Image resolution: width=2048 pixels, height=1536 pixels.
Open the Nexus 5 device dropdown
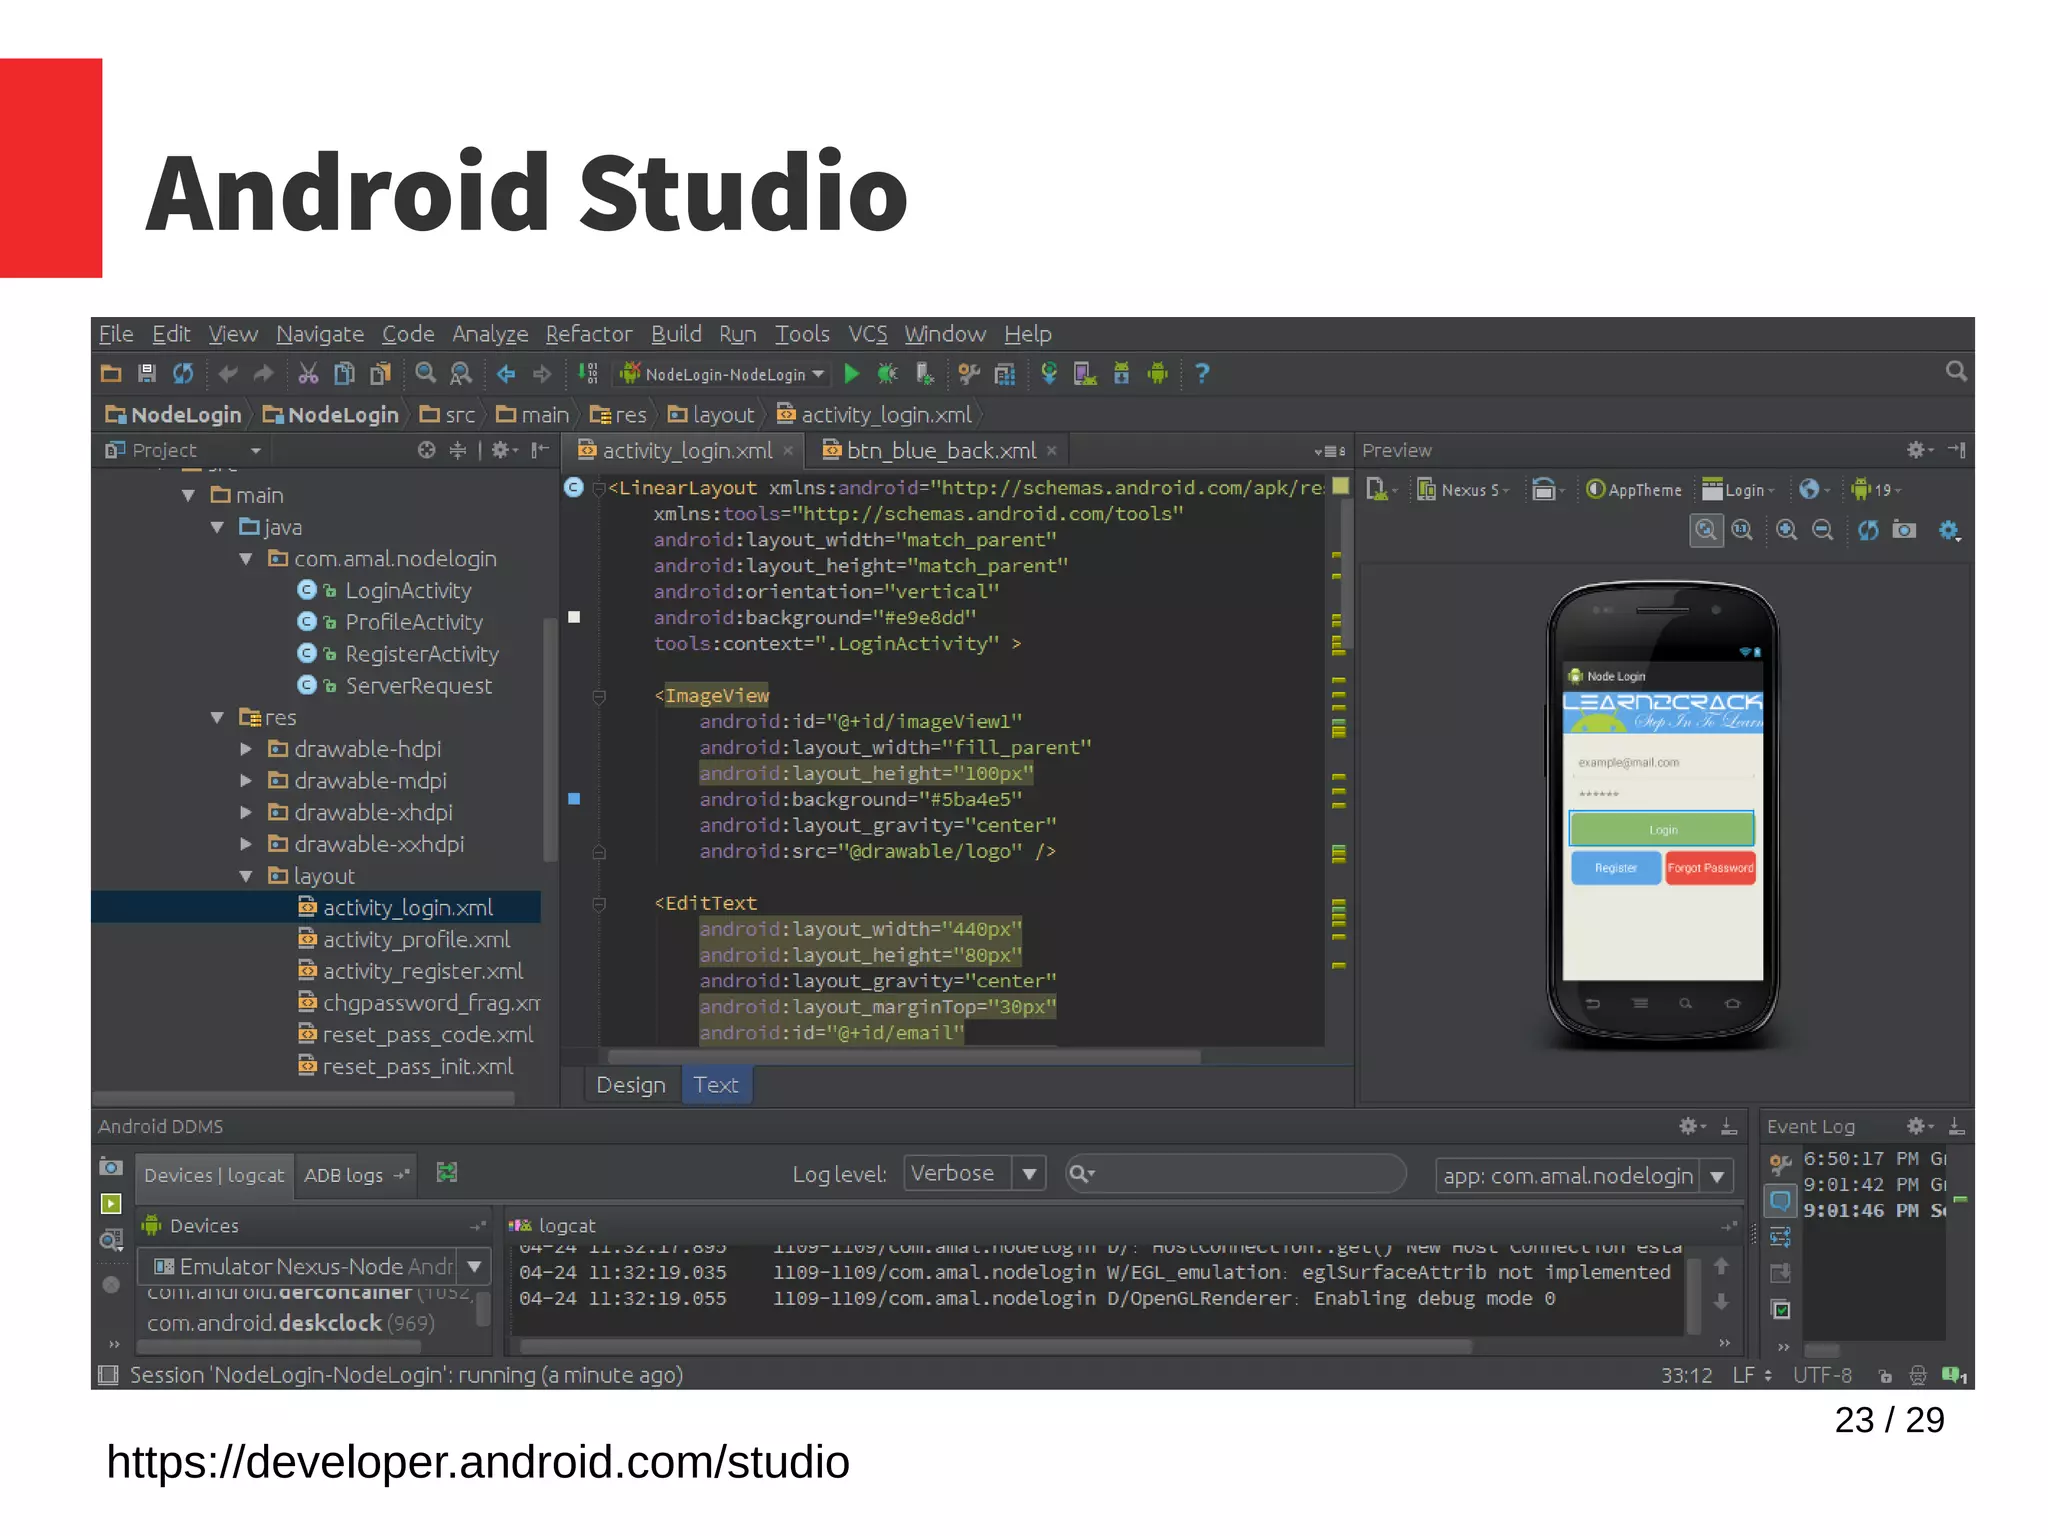[1463, 490]
